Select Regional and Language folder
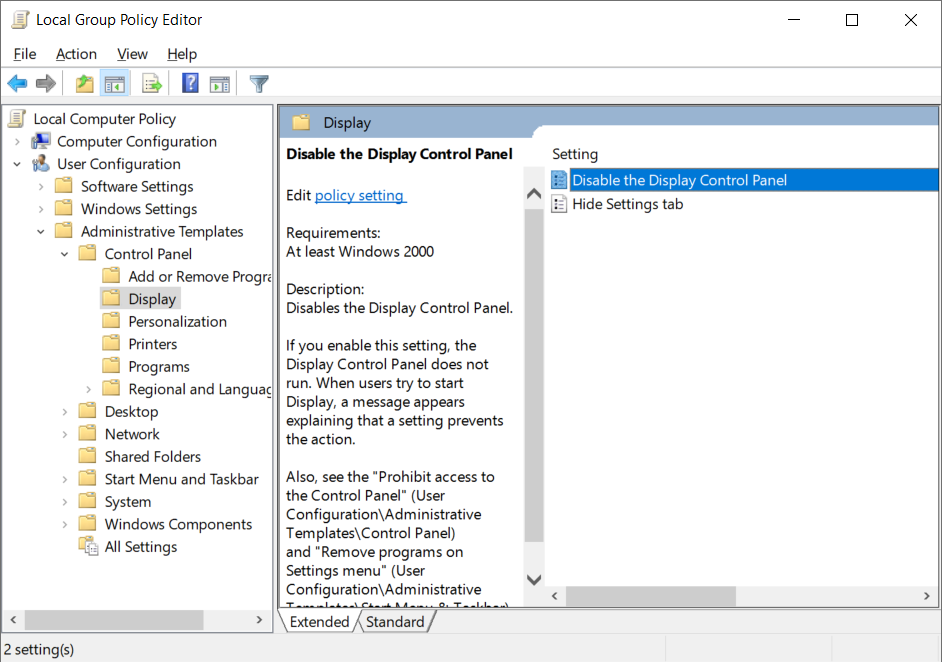 [186, 389]
